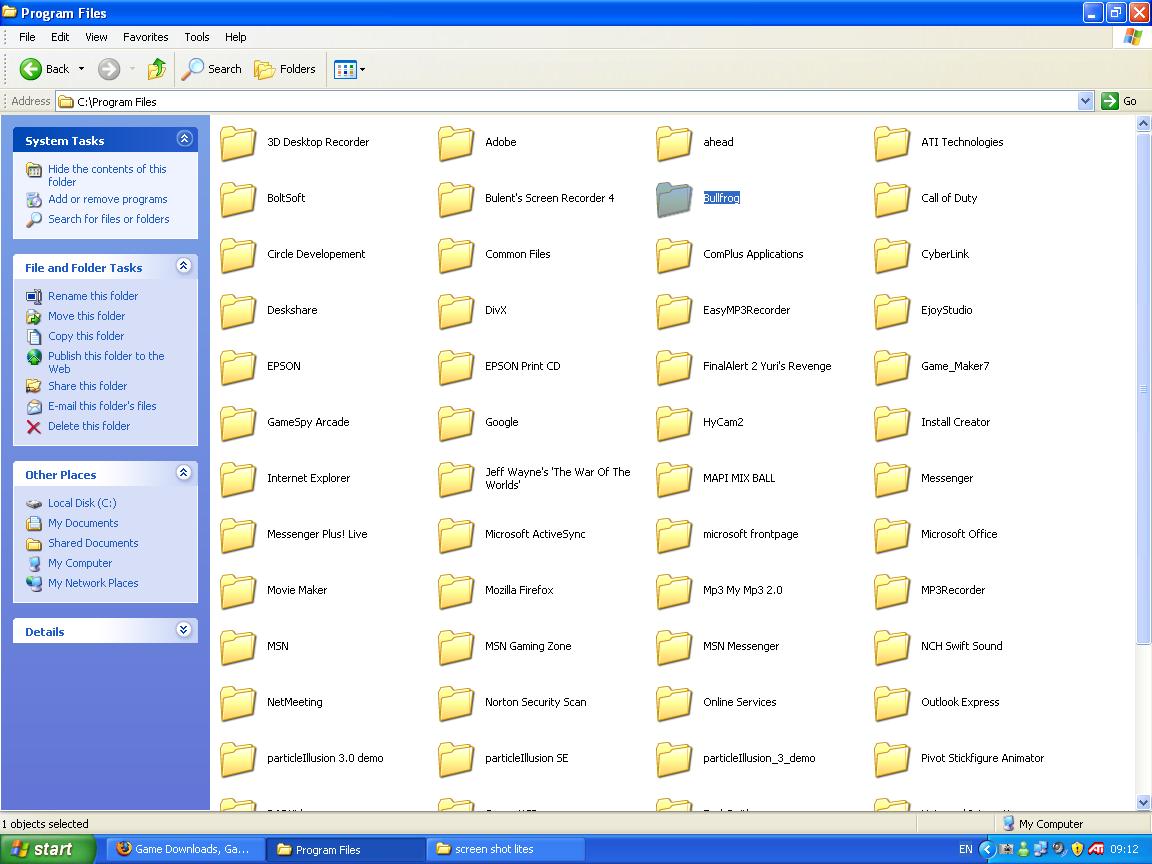This screenshot has height=864, width=1152.
Task: Select the Microsoft Office folder icon
Action: (x=891, y=535)
